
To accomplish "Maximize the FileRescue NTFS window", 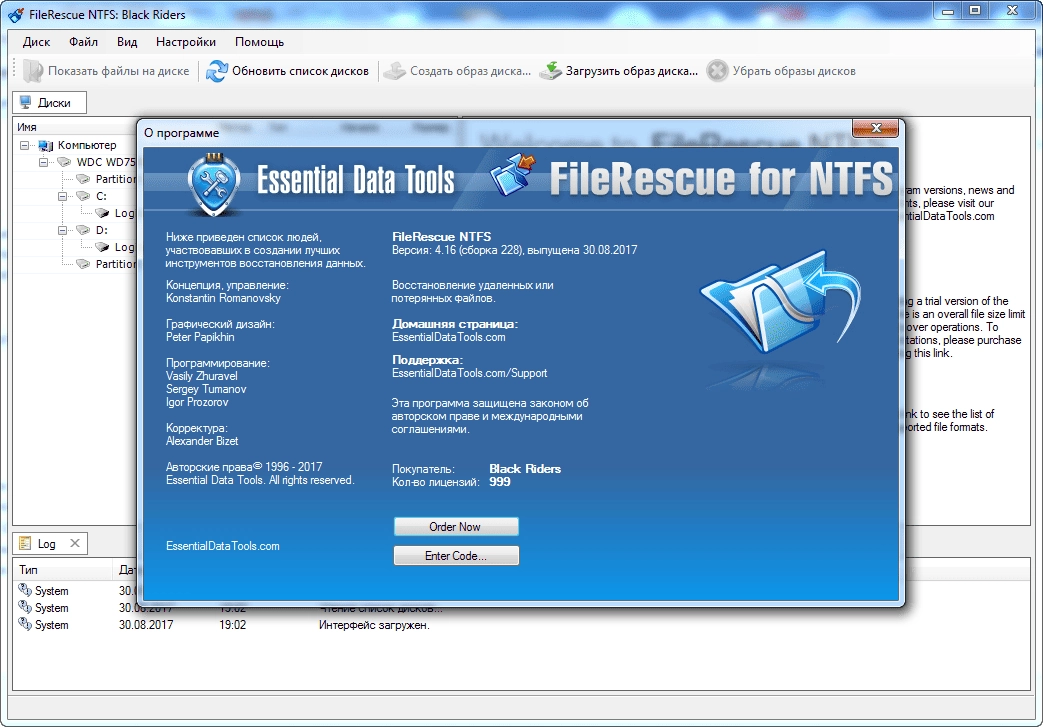I will click(x=974, y=10).
